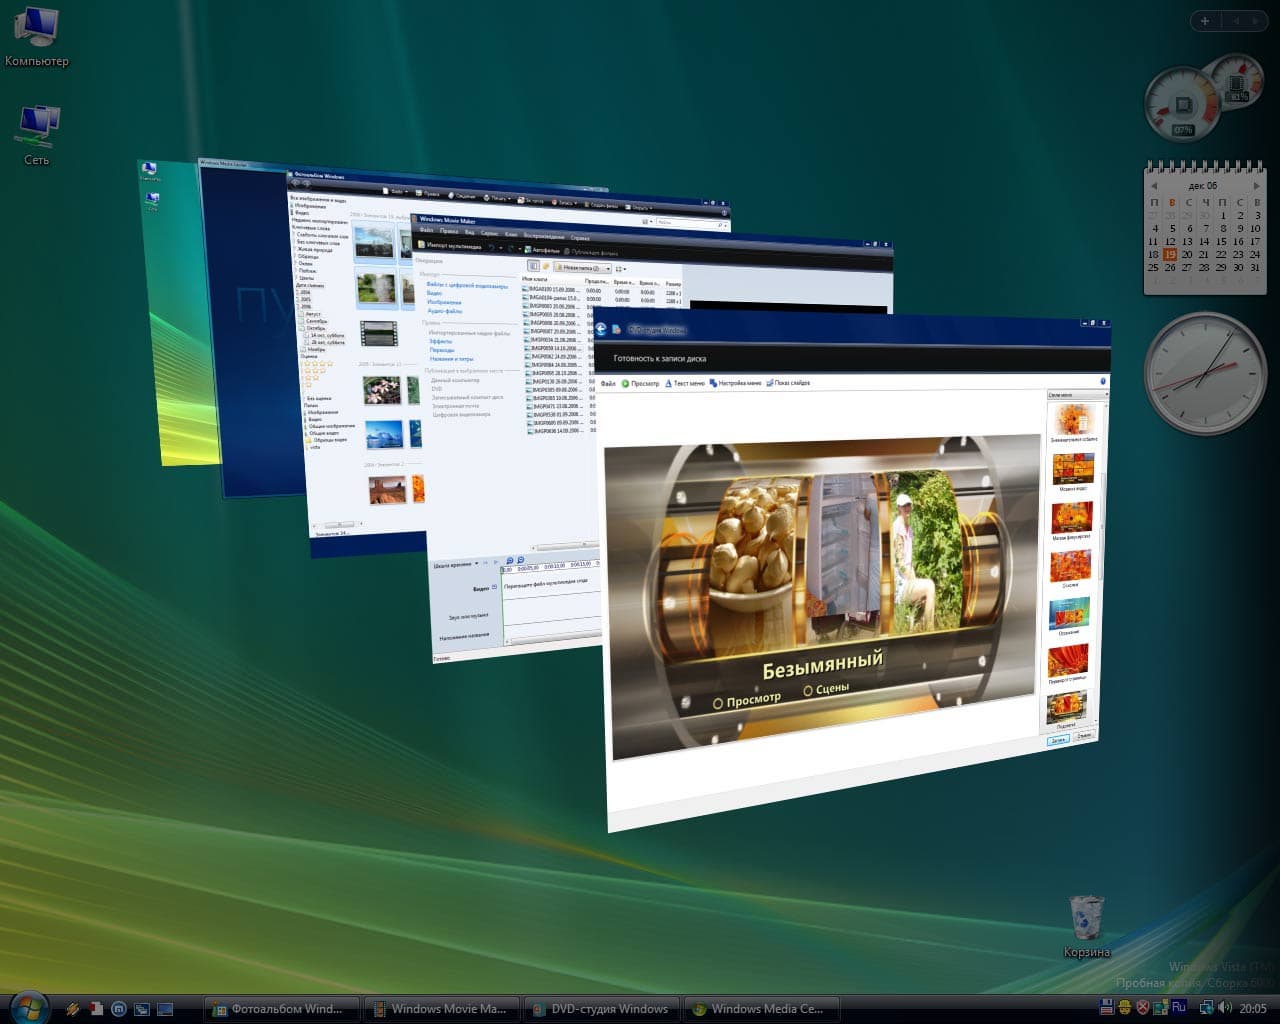This screenshot has height=1024, width=1280.
Task: Open the Сервис menu in Windows Movie Maker
Action: pyautogui.click(x=490, y=233)
